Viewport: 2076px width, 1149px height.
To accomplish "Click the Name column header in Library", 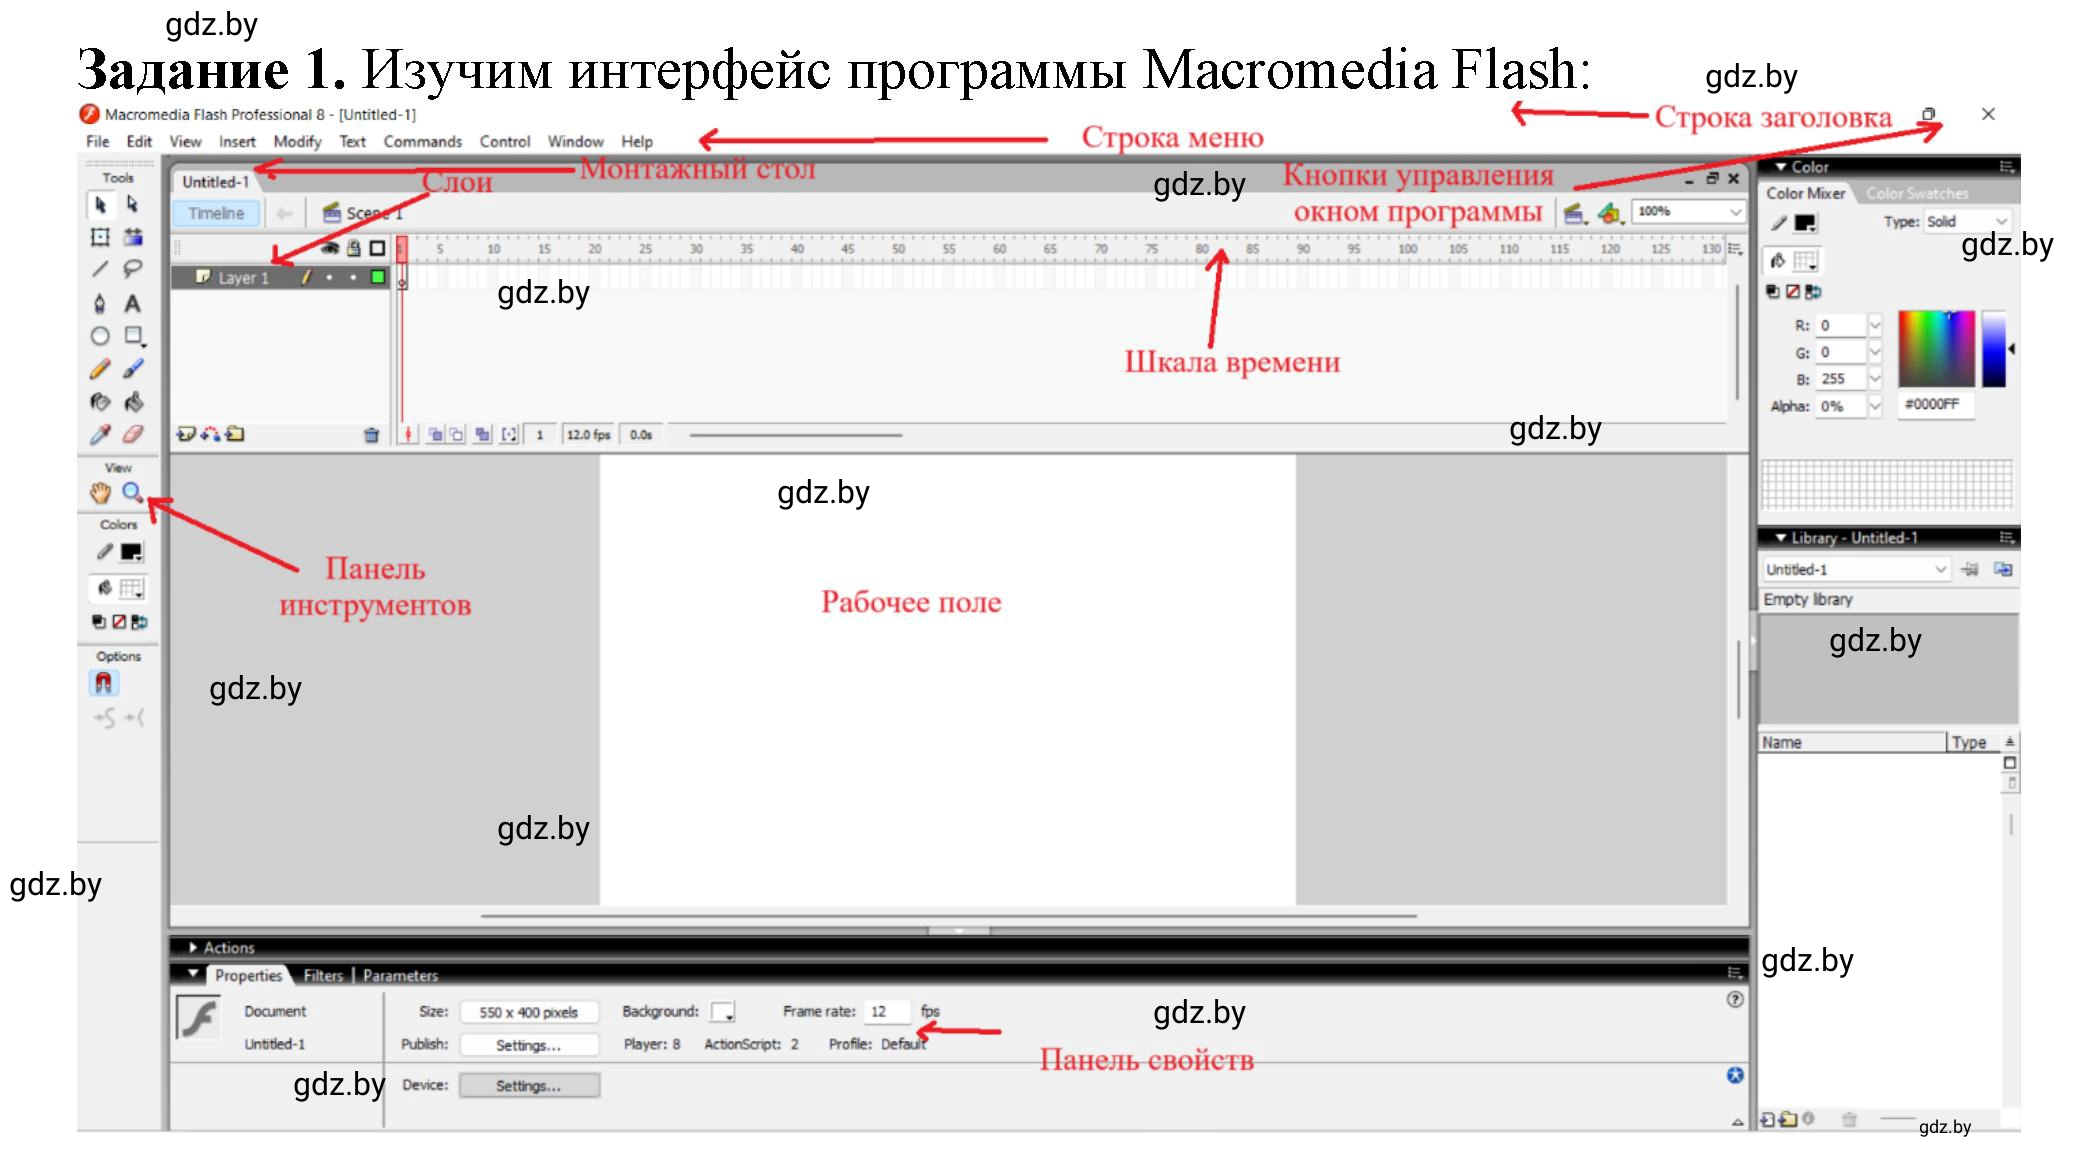I will click(x=1851, y=742).
